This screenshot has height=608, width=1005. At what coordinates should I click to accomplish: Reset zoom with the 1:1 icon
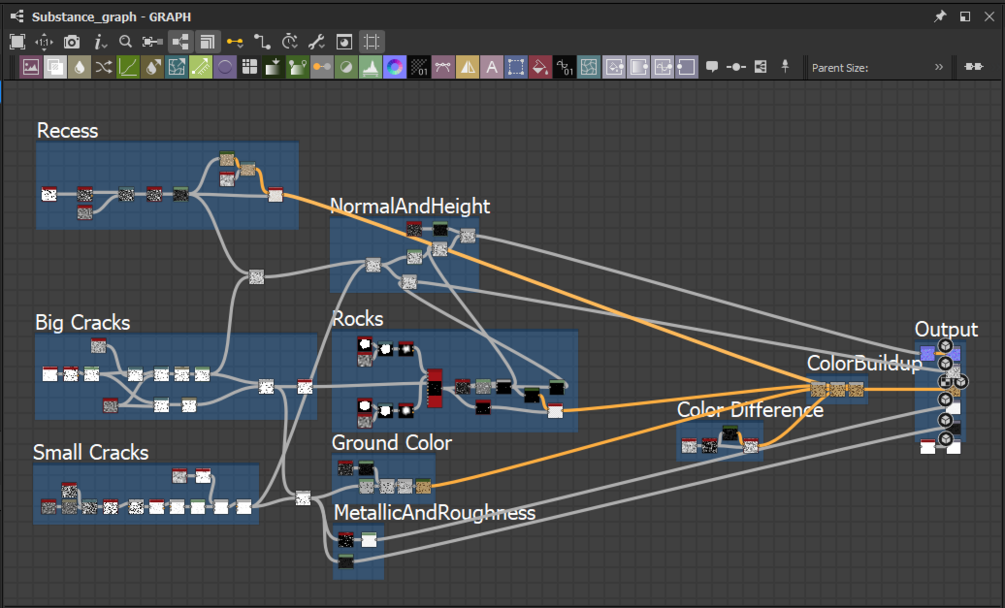44,42
